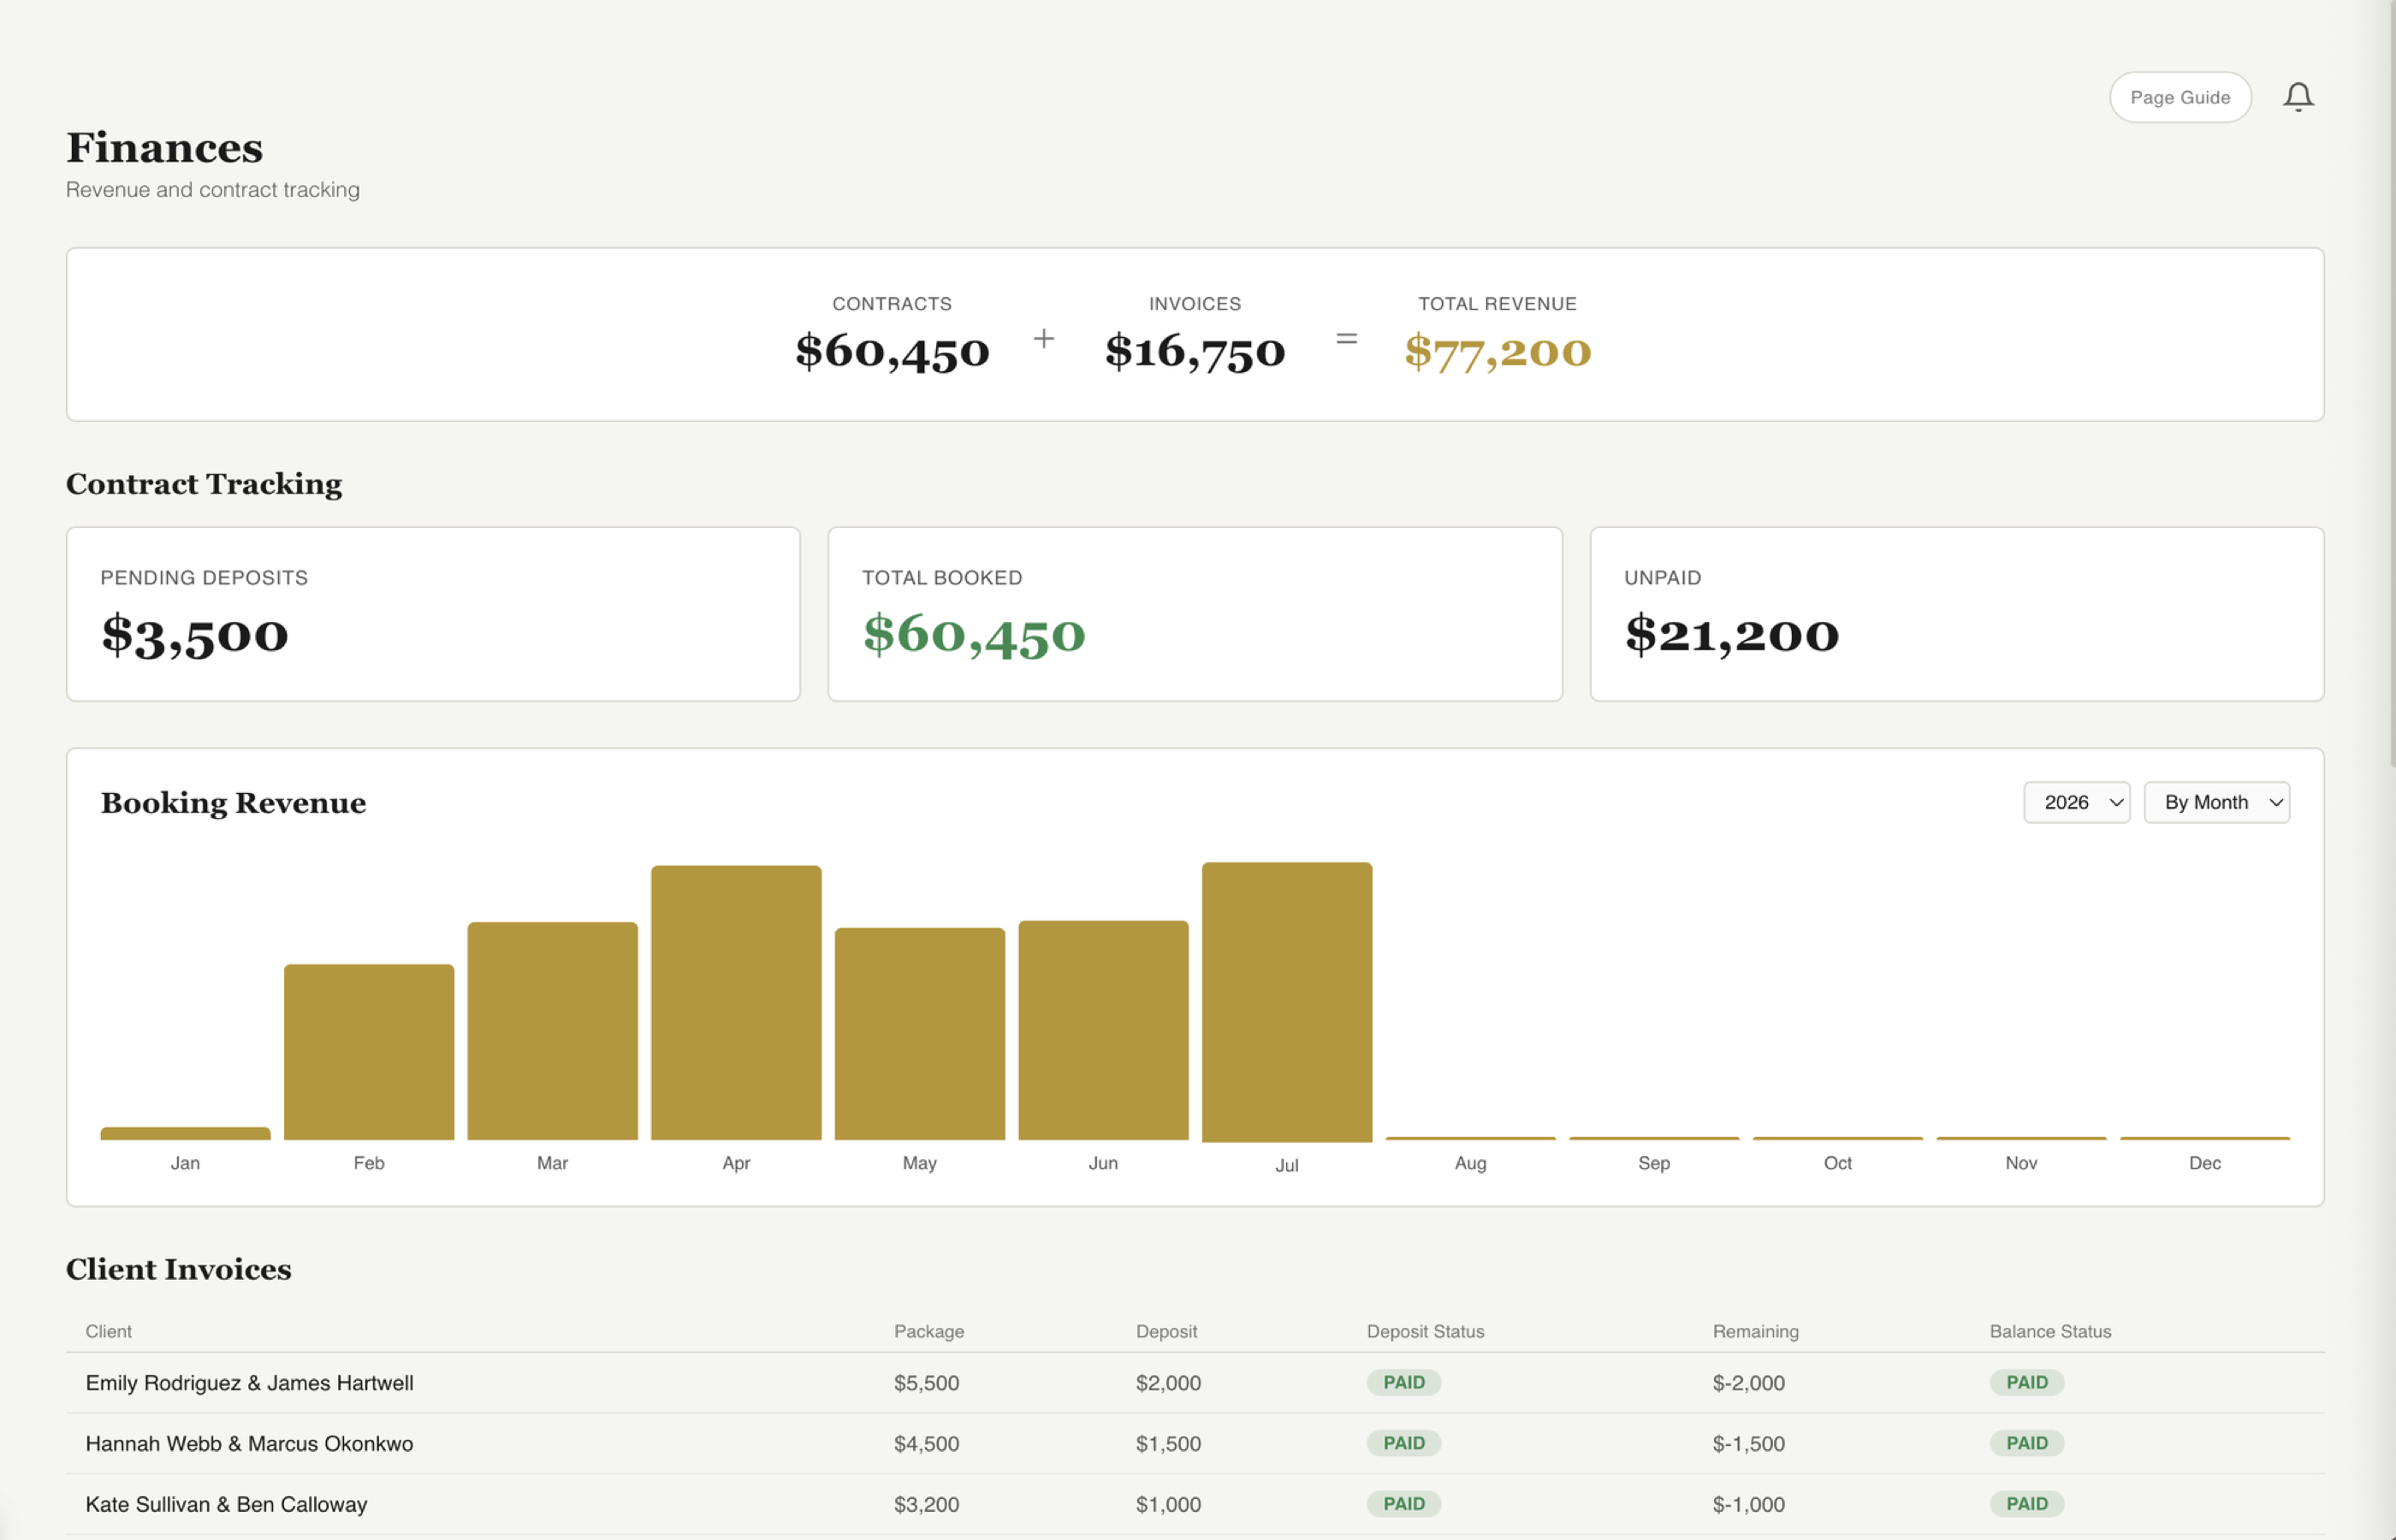The height and width of the screenshot is (1540, 2396).
Task: Sort by the Client column header
Action: pos(108,1331)
